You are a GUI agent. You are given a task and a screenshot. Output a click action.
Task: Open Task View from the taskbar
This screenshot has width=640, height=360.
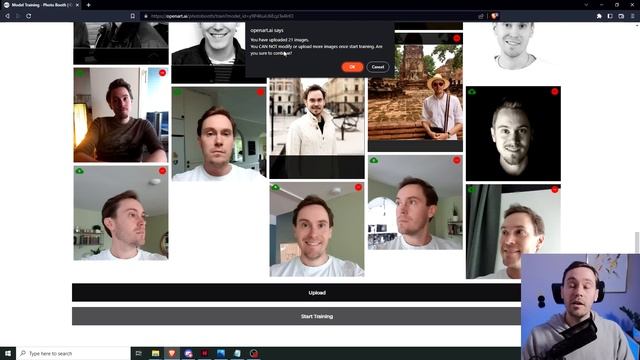point(139,353)
